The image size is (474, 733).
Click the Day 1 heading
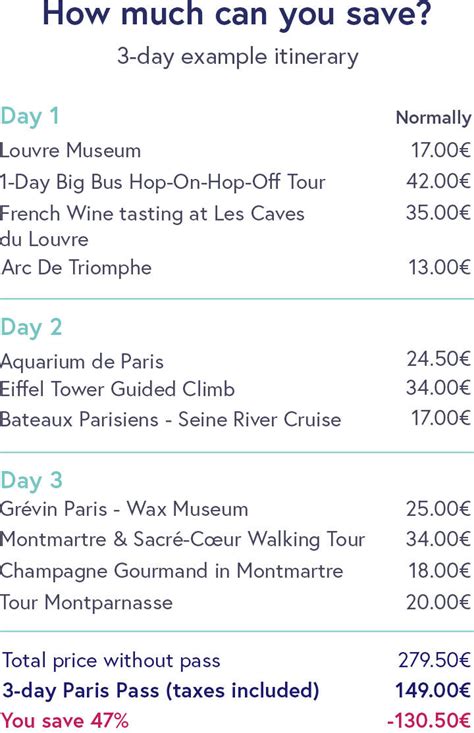coord(29,117)
